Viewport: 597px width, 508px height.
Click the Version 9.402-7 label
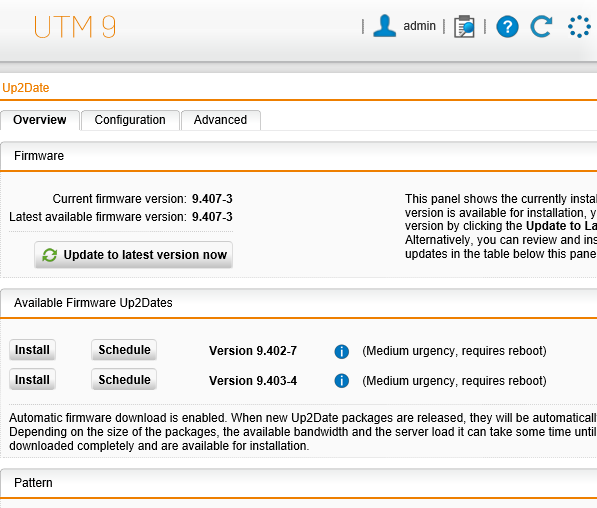[253, 351]
